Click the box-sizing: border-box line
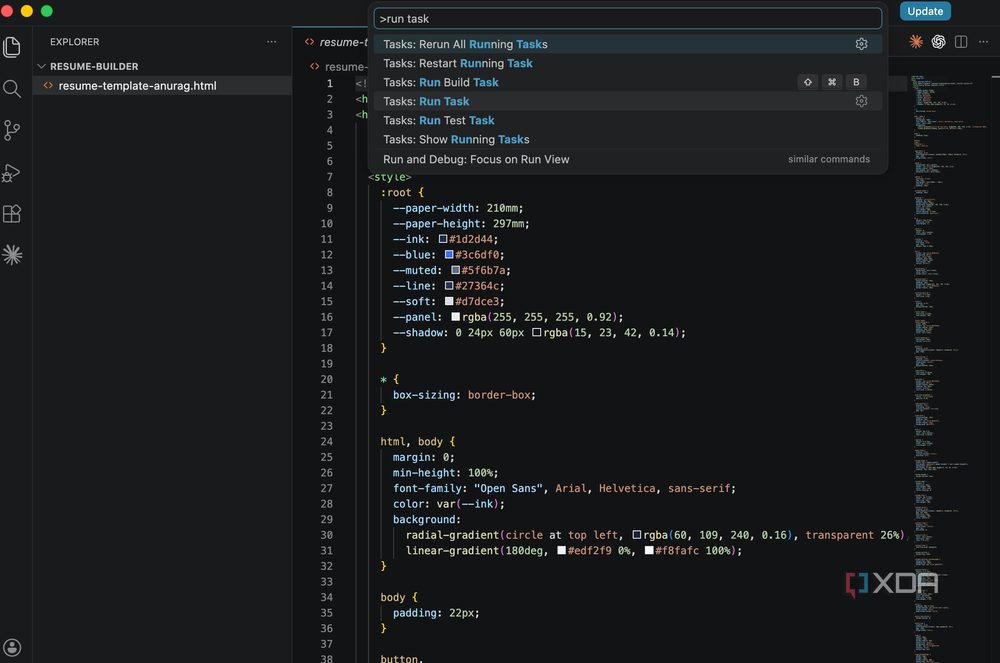1000x663 pixels. [x=464, y=395]
